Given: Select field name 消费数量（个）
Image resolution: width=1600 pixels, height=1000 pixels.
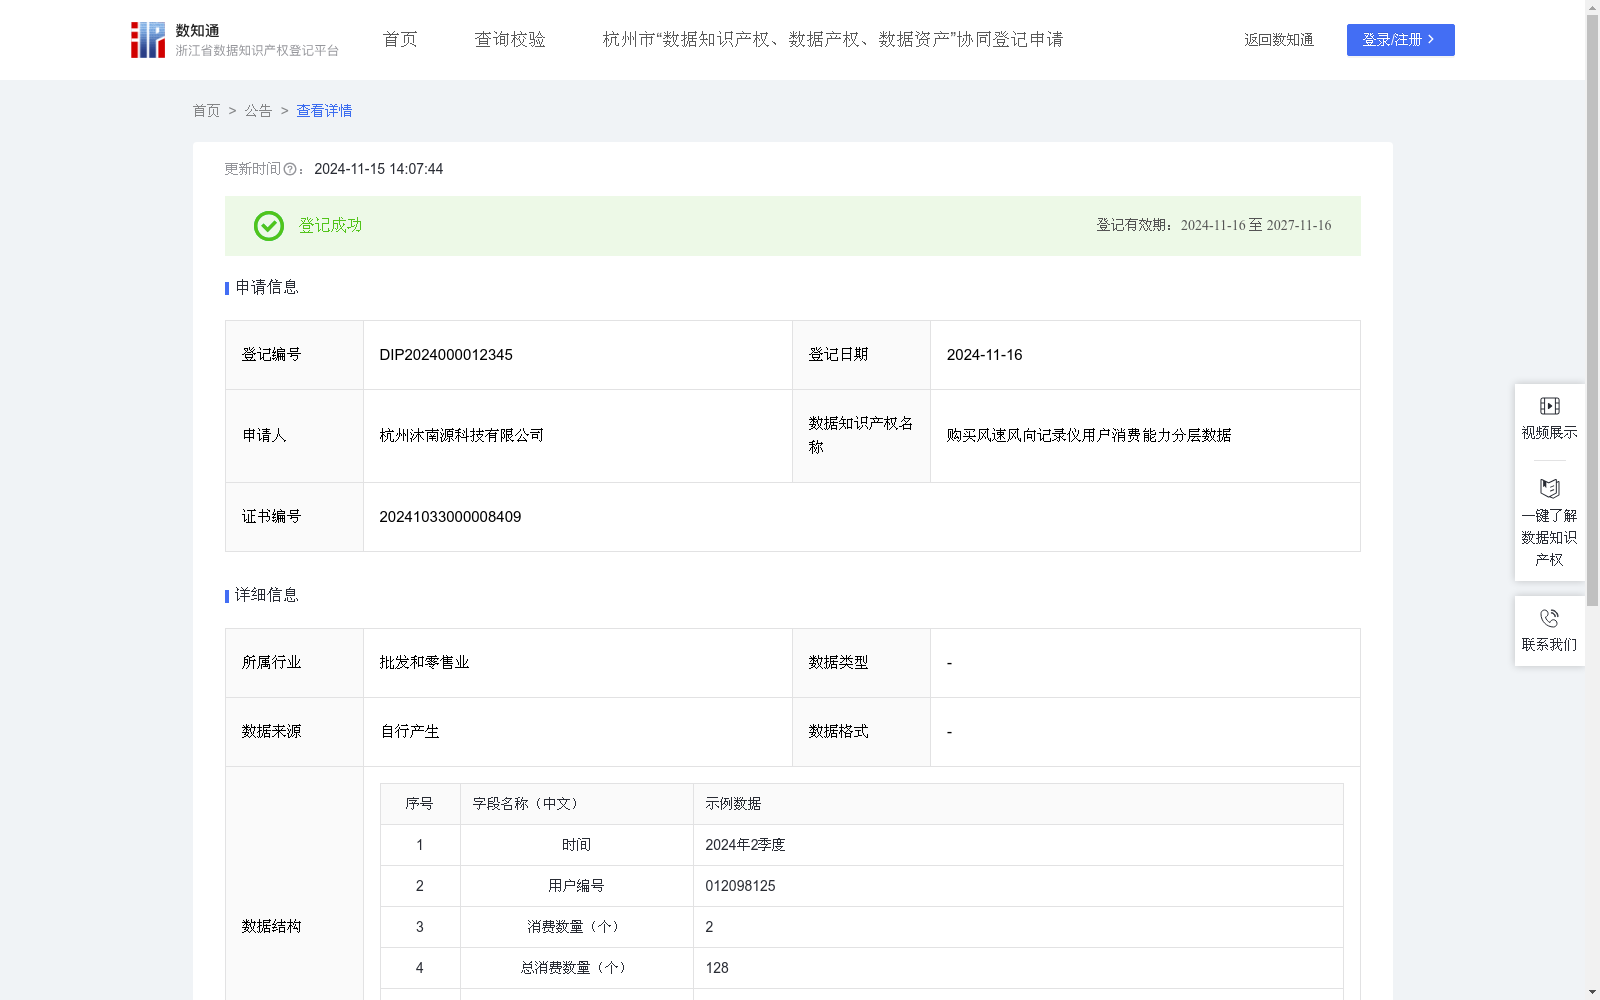Looking at the screenshot, I should point(576,927).
